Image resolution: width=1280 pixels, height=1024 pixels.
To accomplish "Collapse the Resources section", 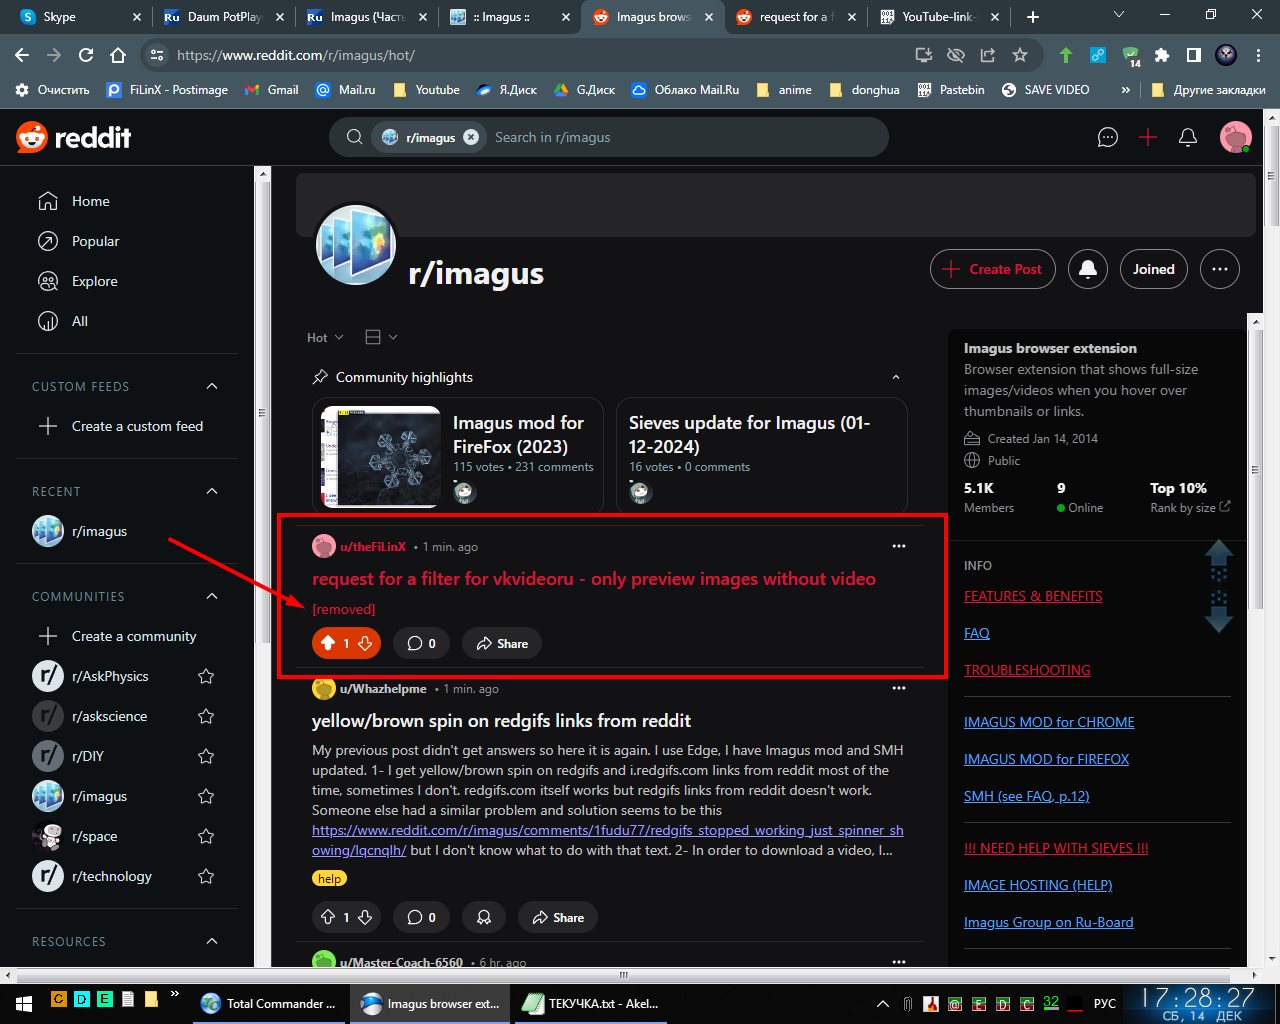I will (212, 941).
